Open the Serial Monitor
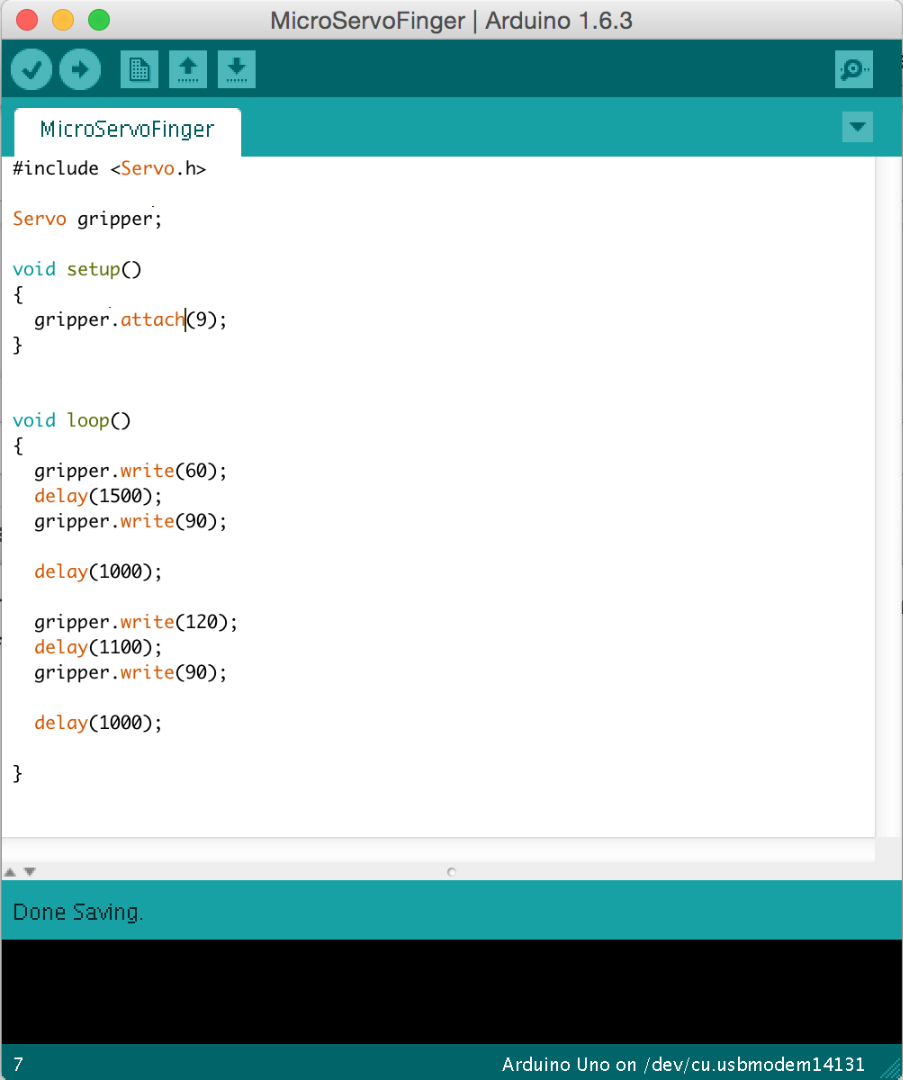This screenshot has height=1080, width=903. tap(854, 69)
